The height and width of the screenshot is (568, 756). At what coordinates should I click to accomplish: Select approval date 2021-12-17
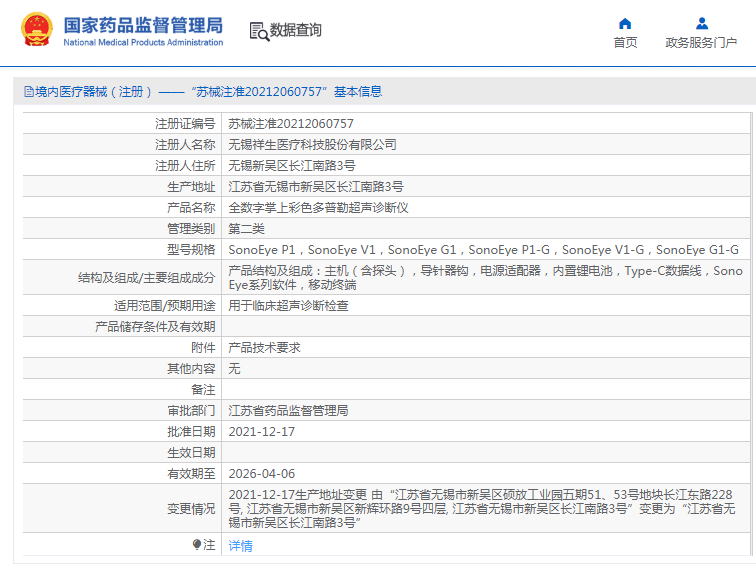pos(262,432)
